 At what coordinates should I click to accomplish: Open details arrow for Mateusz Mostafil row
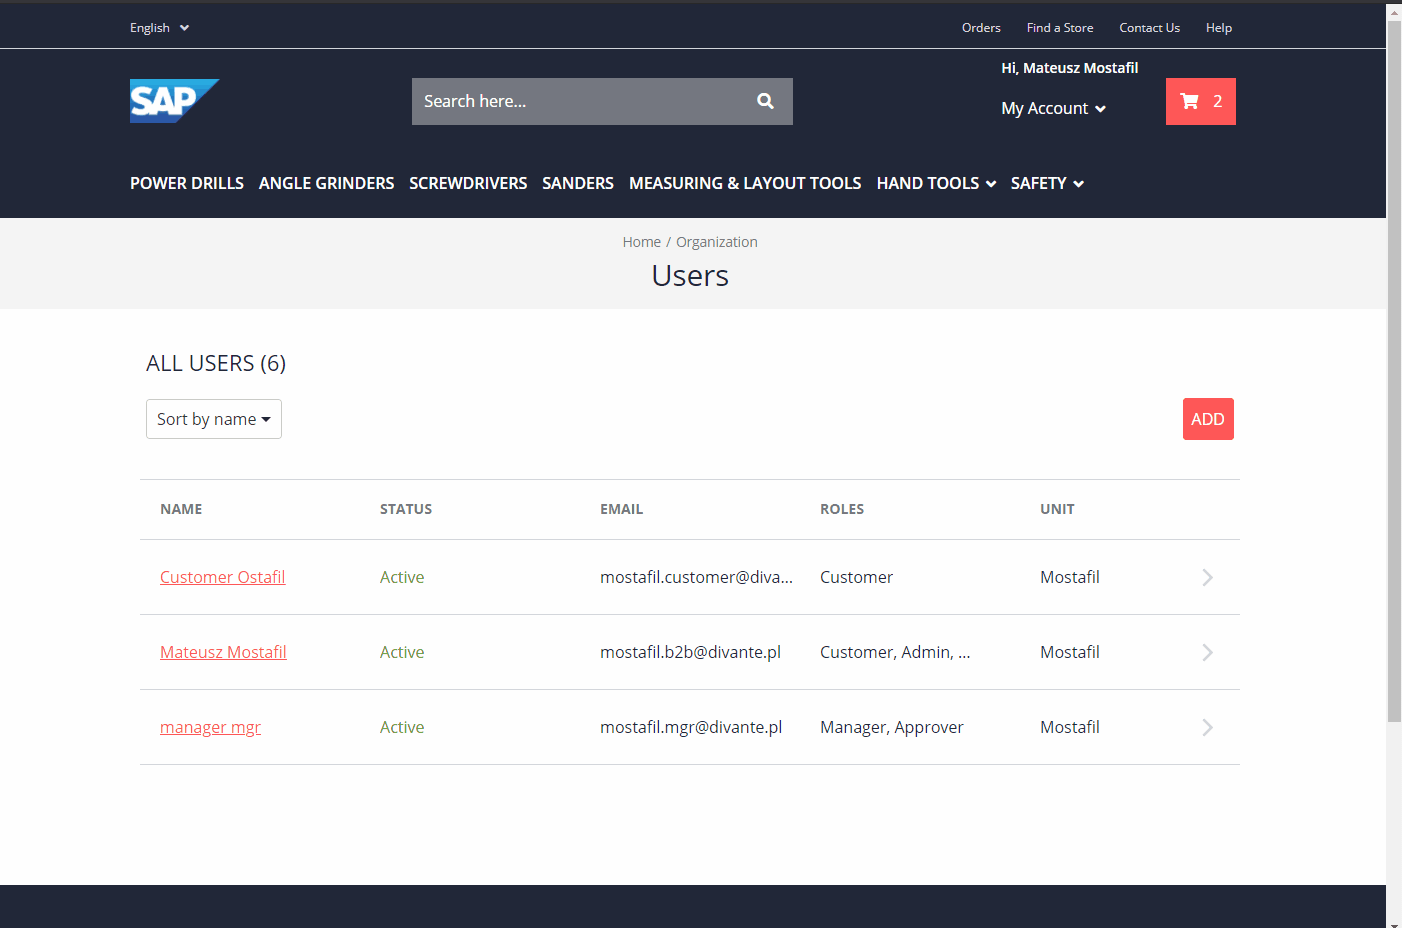(1207, 653)
